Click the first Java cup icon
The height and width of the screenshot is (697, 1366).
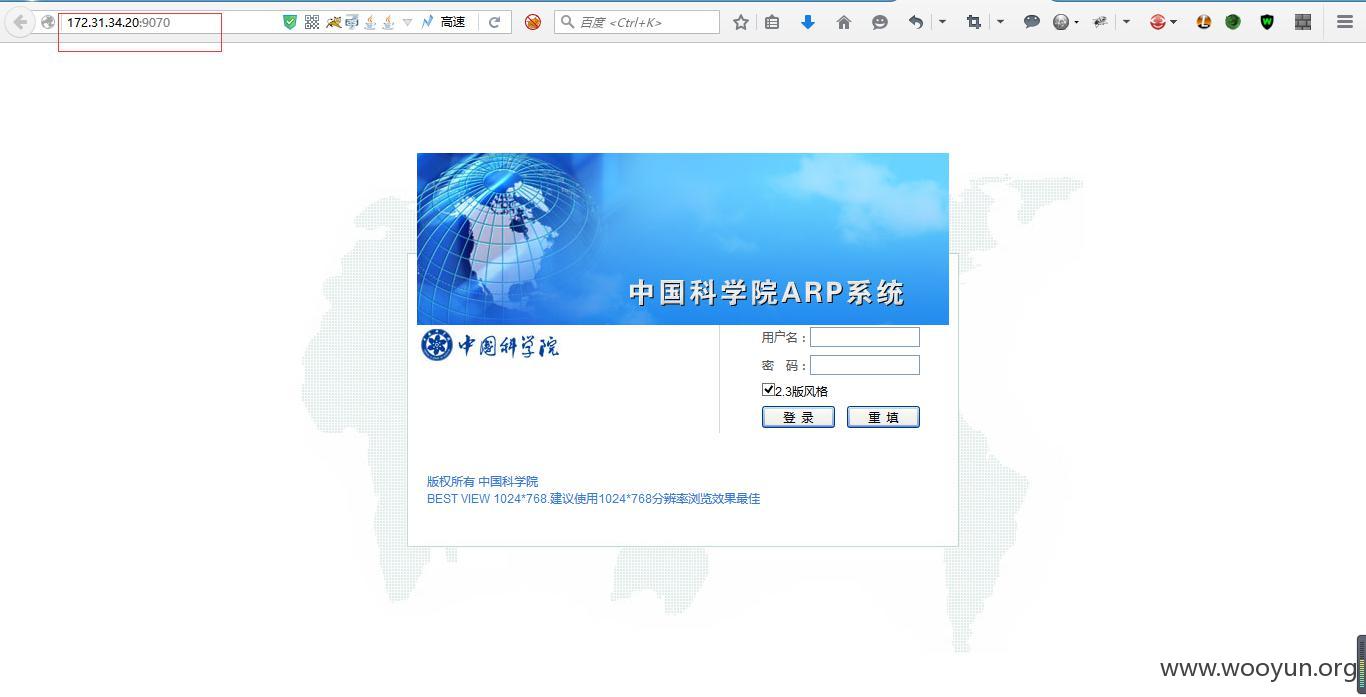coord(370,22)
